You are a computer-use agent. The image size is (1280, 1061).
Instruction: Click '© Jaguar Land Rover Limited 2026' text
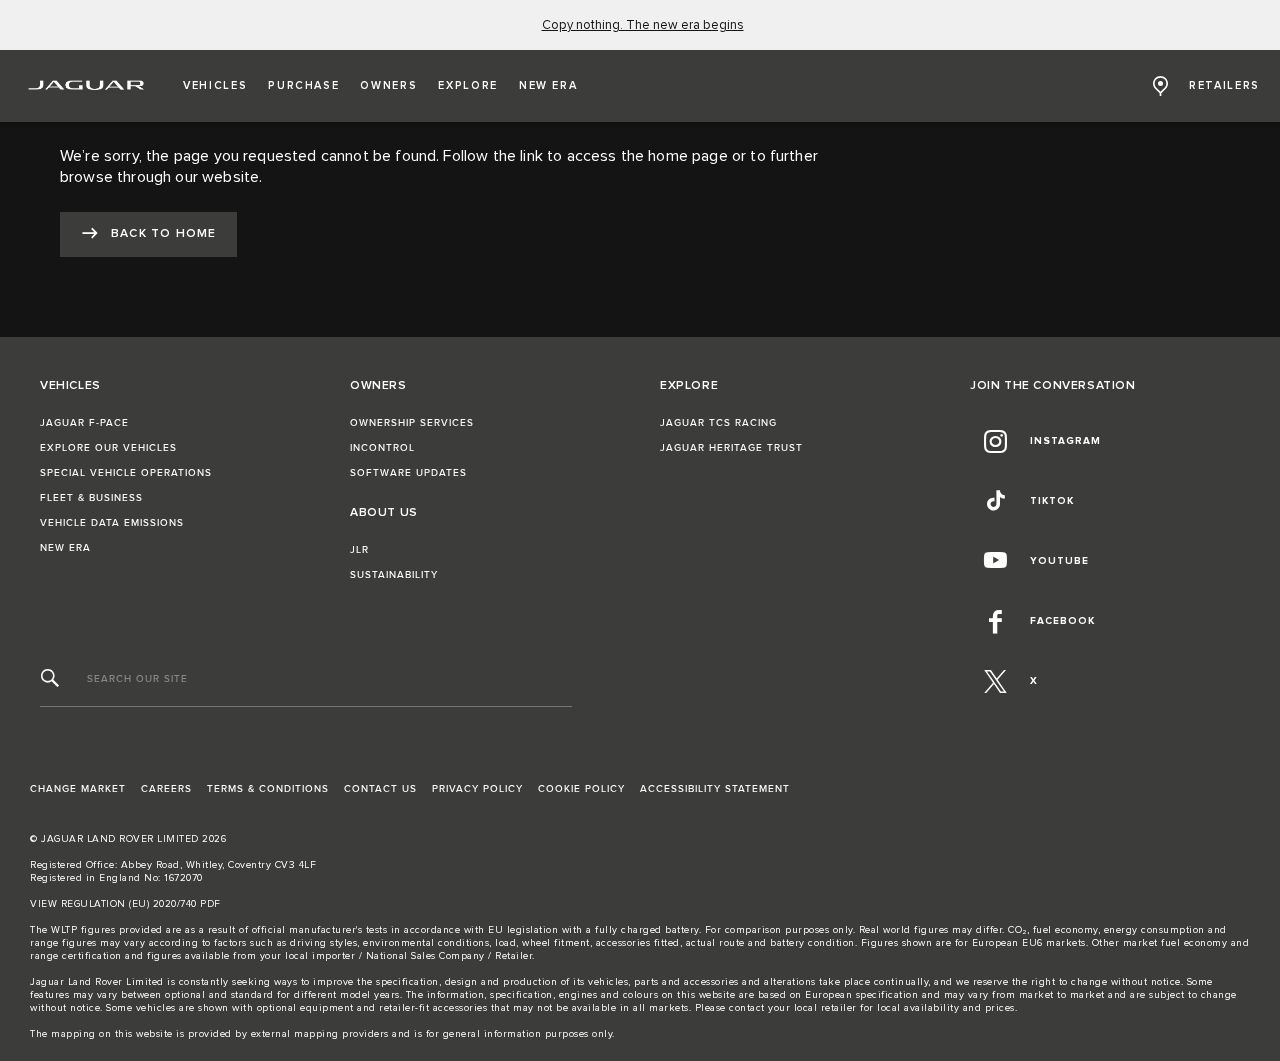coord(128,839)
